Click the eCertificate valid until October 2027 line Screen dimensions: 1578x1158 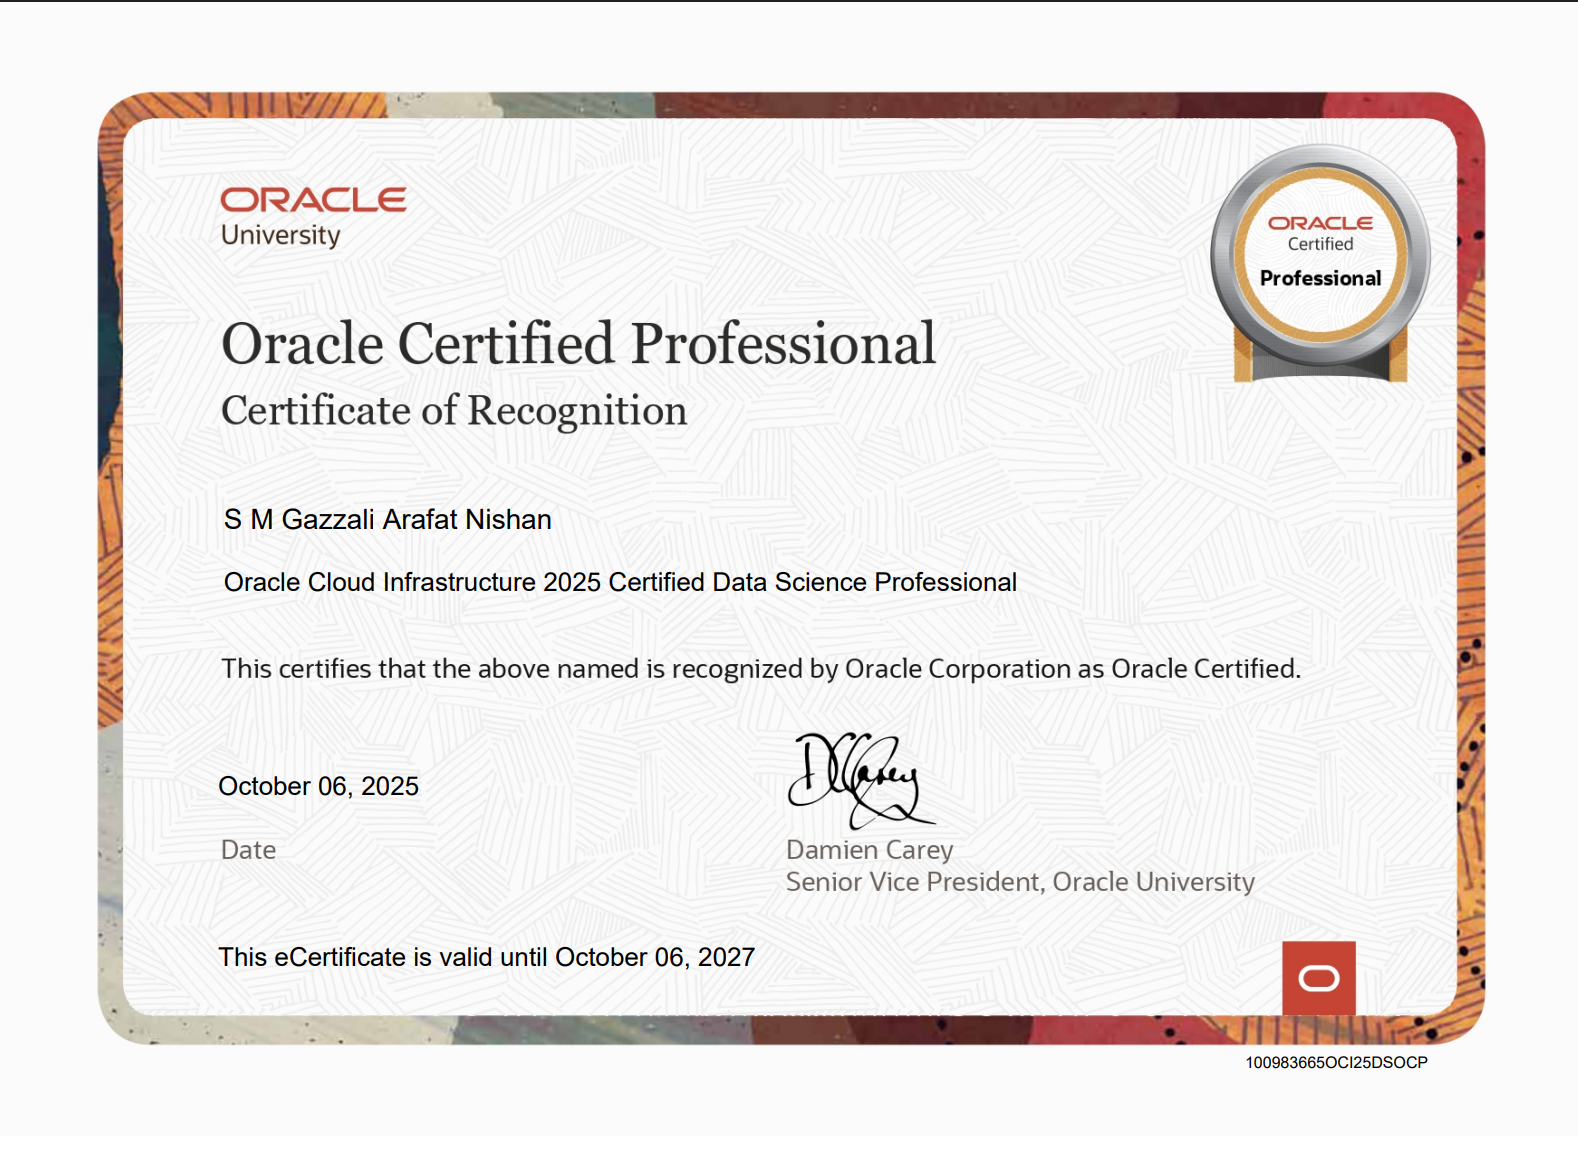(x=486, y=958)
